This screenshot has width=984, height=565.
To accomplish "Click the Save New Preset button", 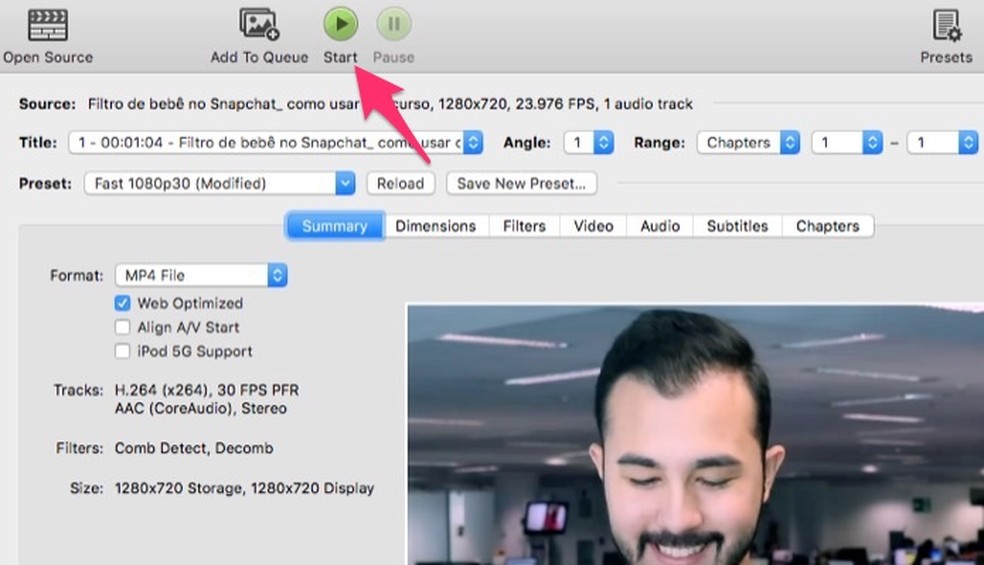I will (521, 183).
